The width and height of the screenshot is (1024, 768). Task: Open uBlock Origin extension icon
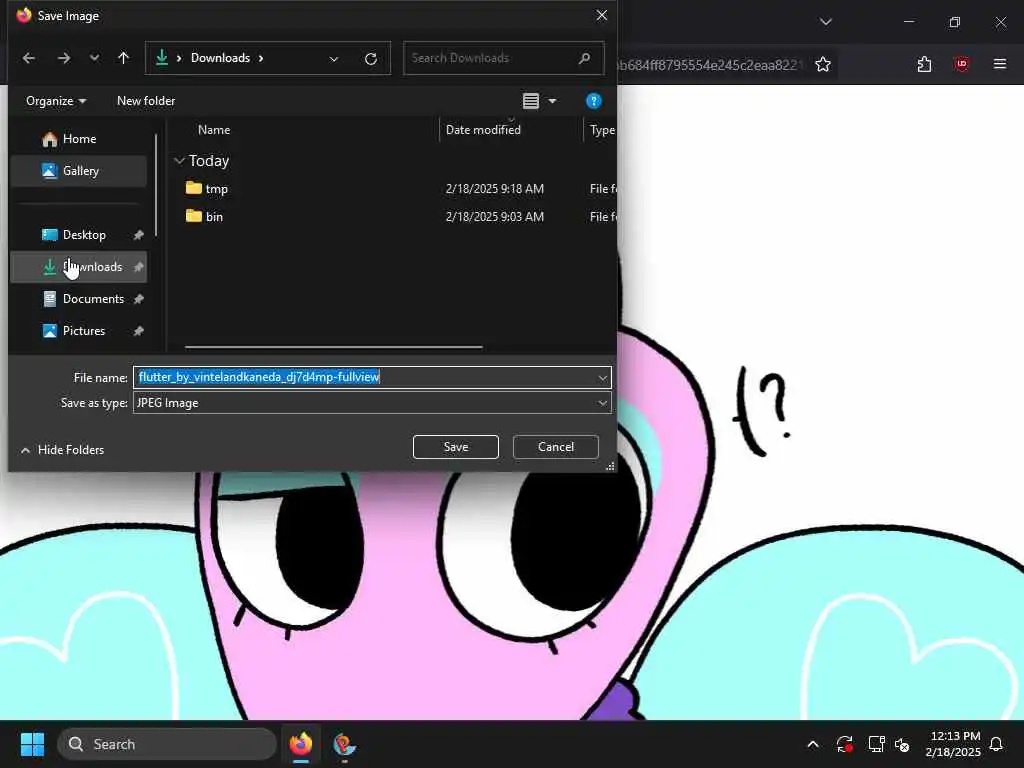961,64
